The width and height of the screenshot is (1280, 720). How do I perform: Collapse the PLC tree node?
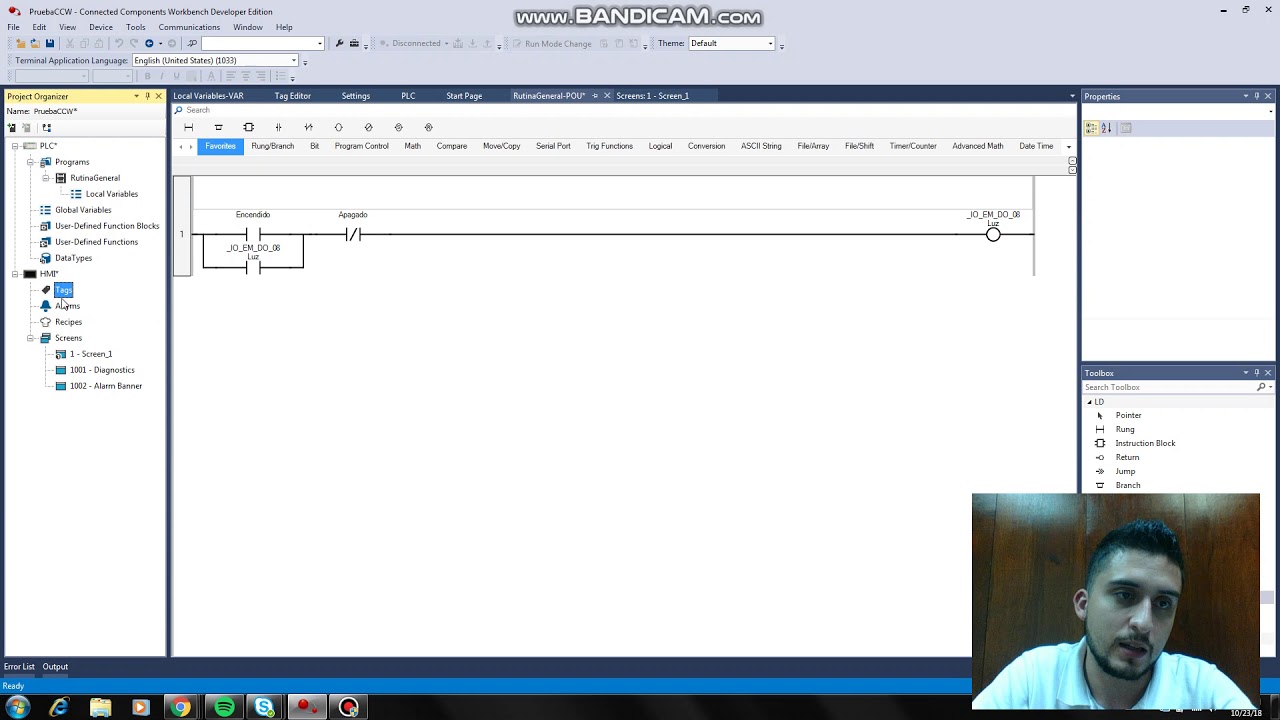click(14, 146)
